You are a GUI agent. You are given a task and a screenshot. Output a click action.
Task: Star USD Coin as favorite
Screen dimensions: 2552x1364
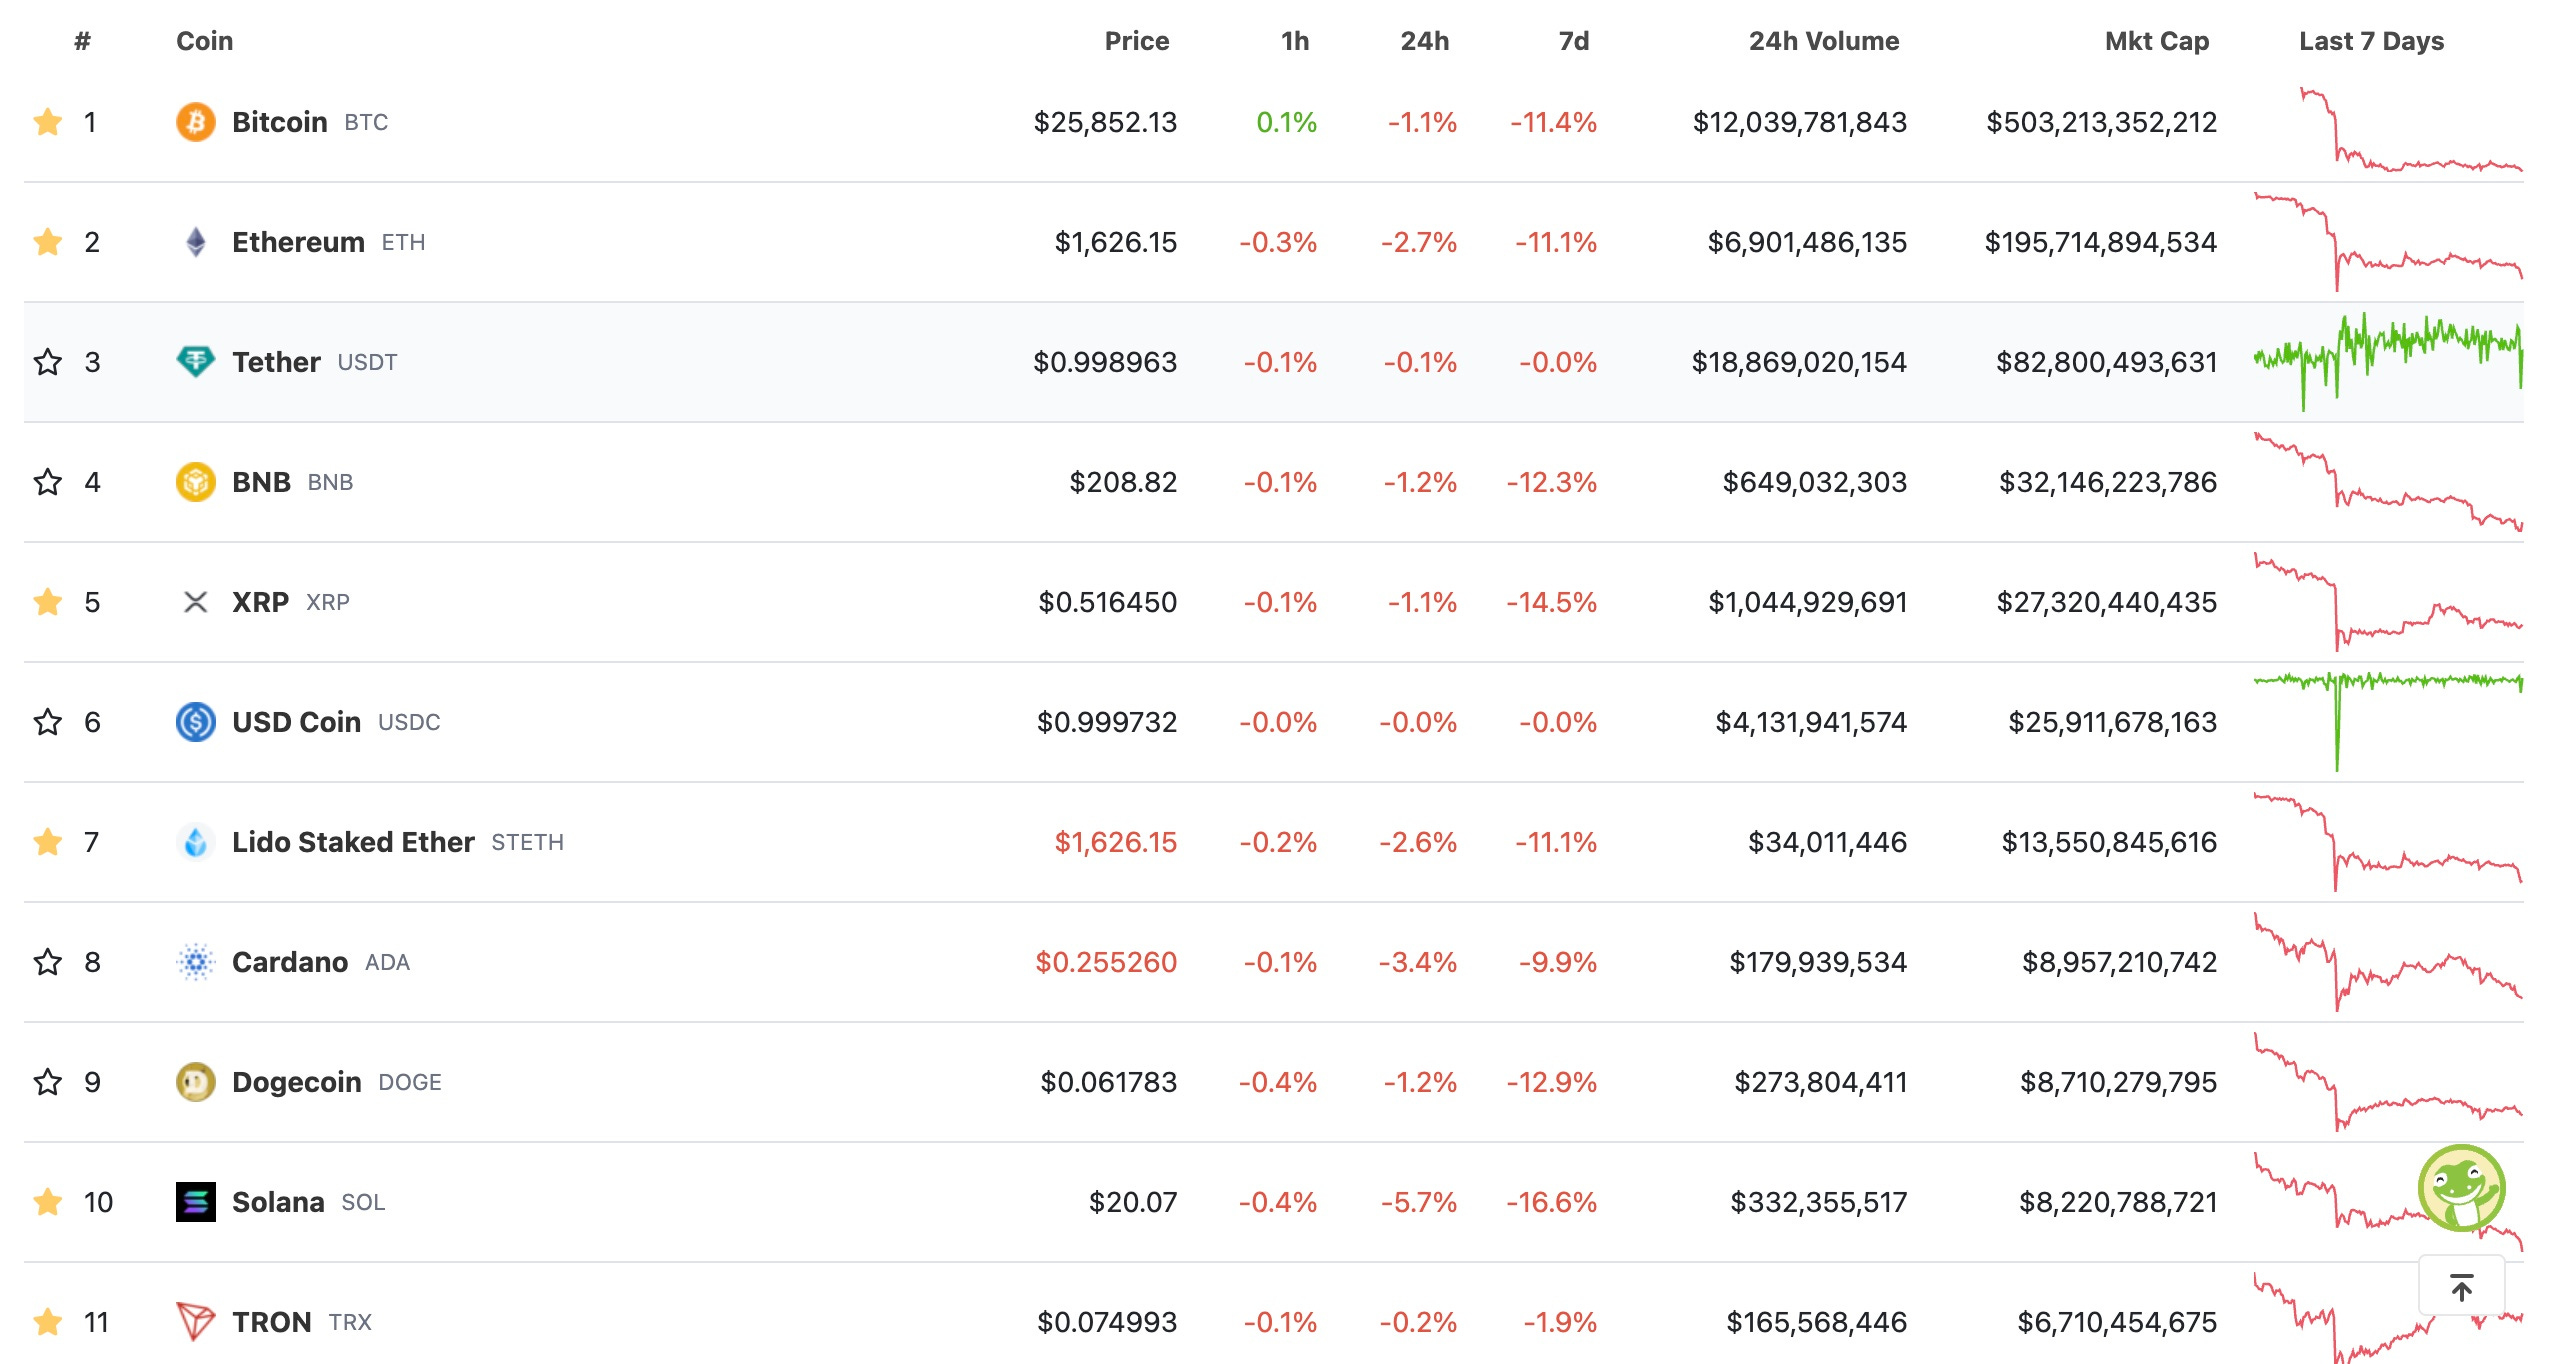[48, 722]
